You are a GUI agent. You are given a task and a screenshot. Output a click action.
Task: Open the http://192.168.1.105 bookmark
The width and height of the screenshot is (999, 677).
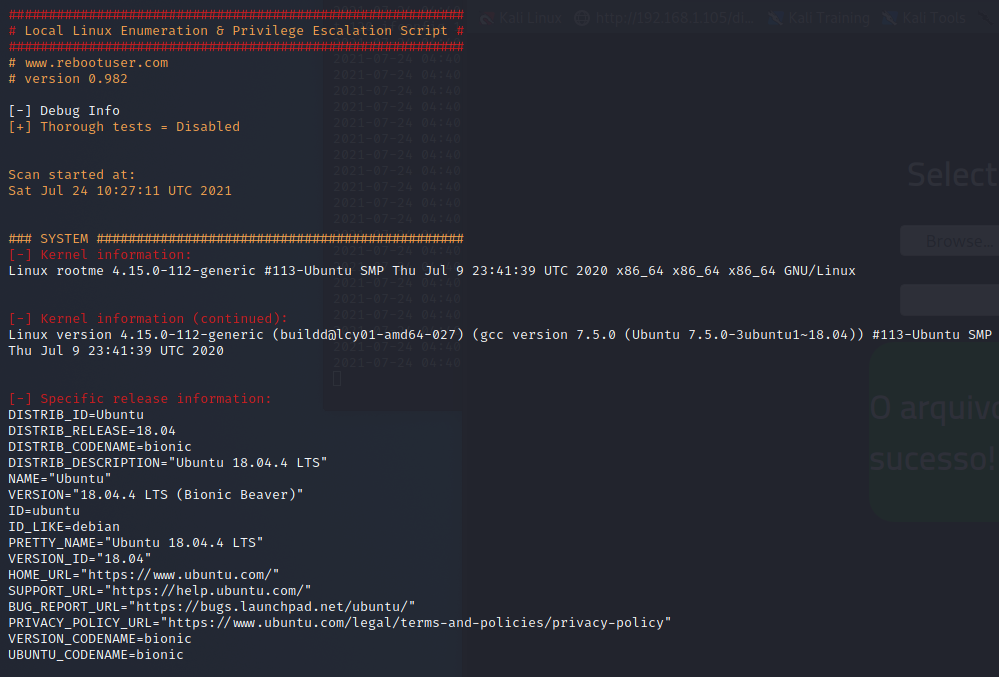[676, 18]
